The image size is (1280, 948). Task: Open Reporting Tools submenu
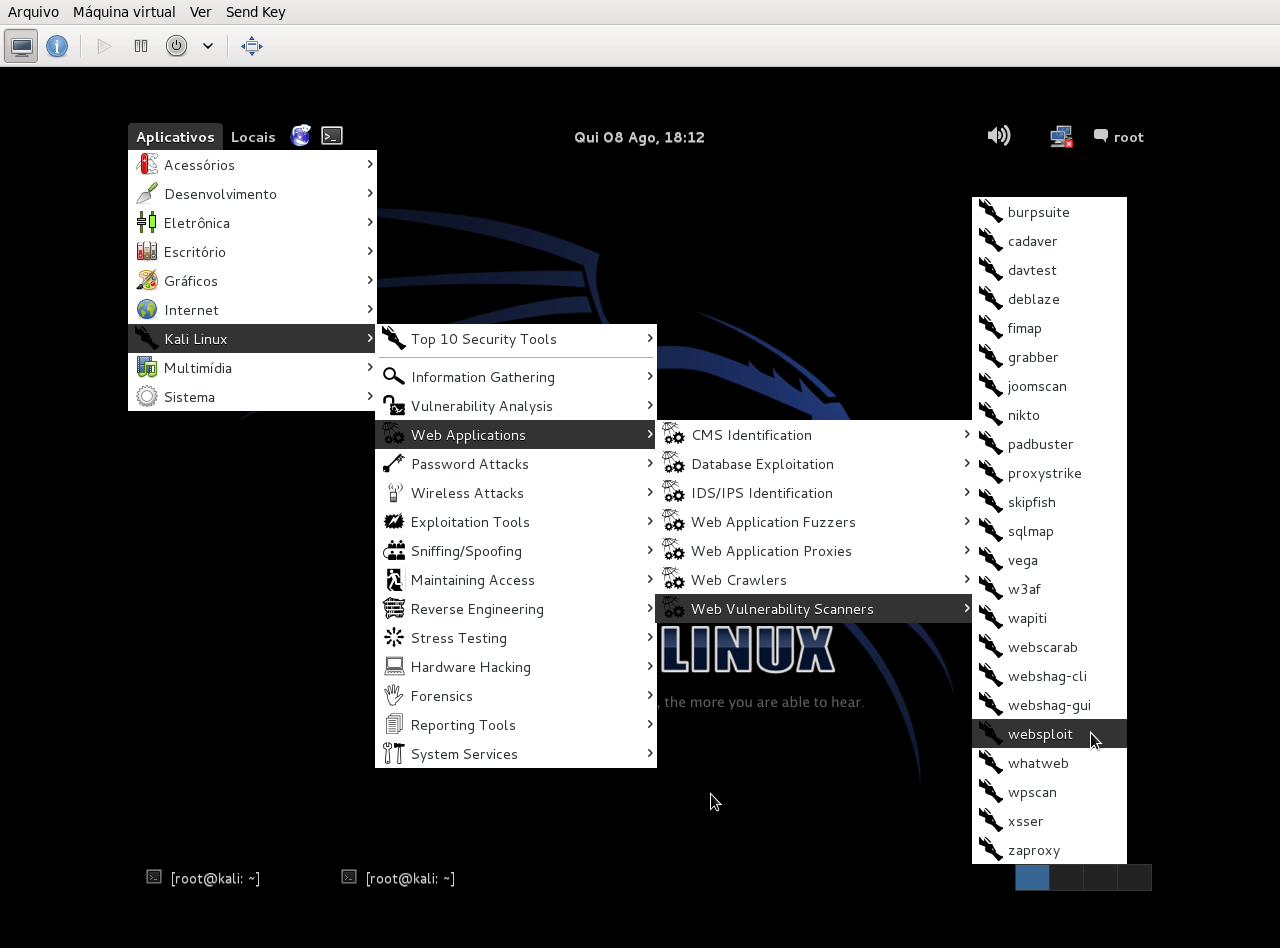point(516,725)
